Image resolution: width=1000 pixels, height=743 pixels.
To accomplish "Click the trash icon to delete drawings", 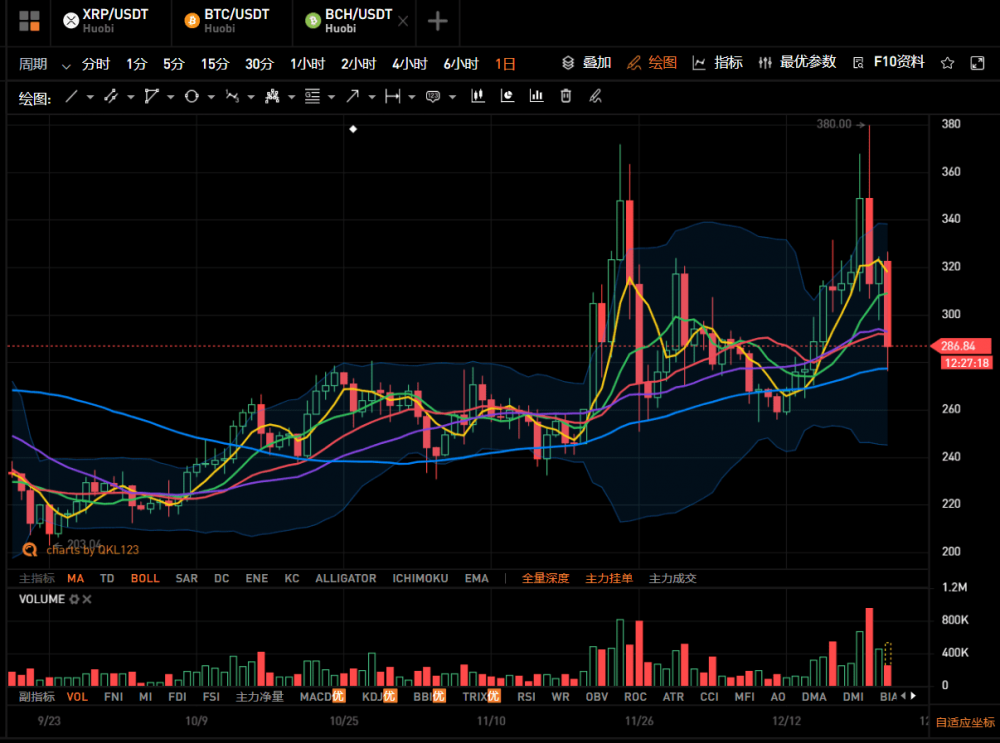I will [564, 96].
